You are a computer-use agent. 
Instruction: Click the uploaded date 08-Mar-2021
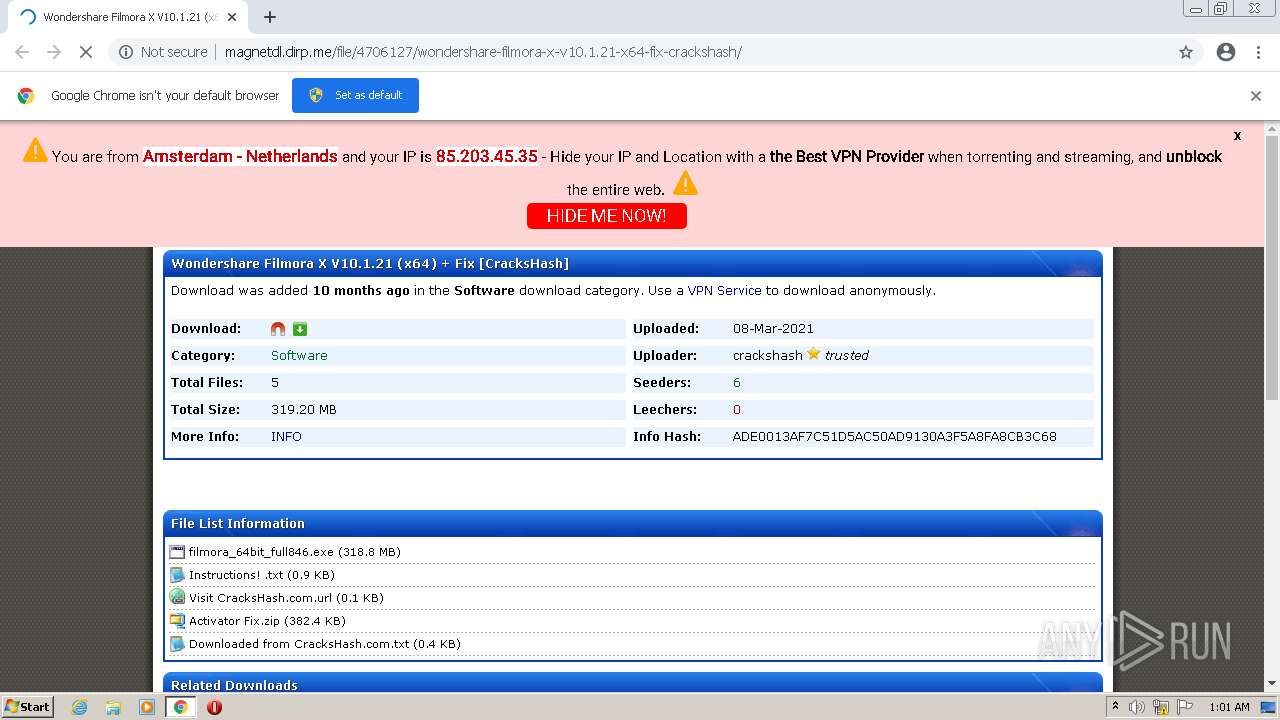tap(773, 329)
